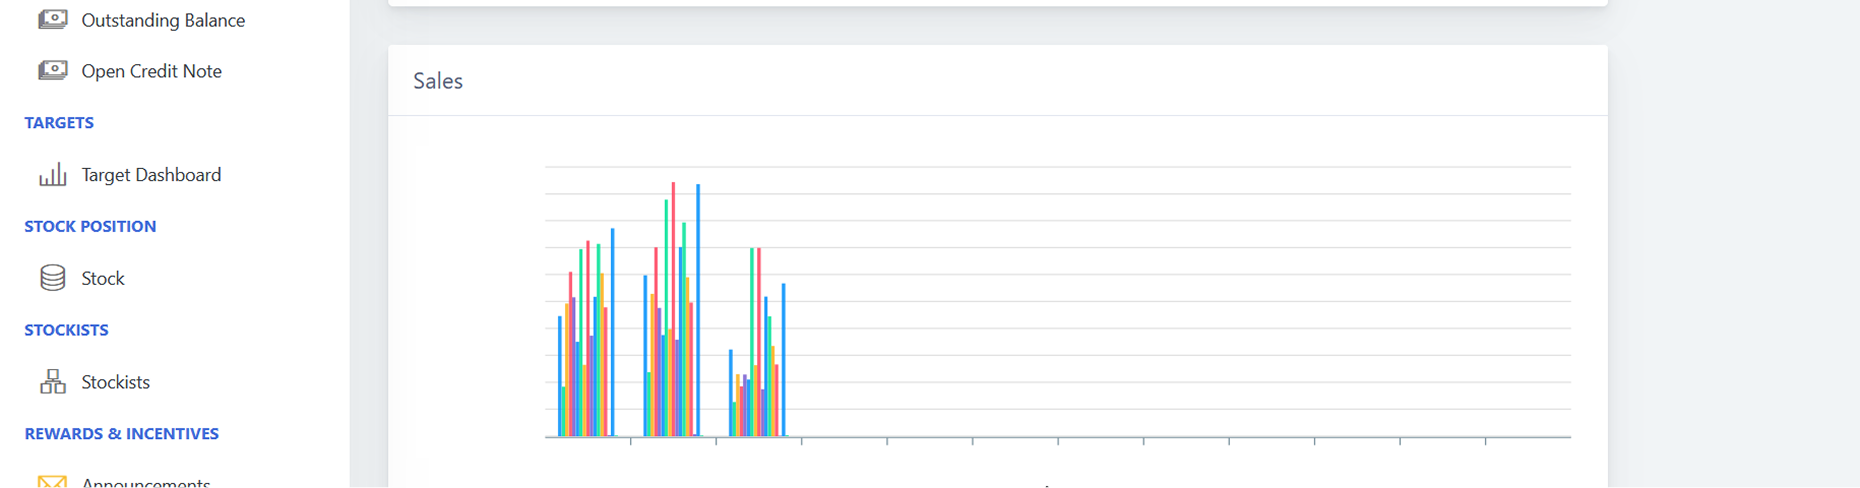Screen dimensions: 1860x488
Task: Click the TARGETS section header
Action: tap(59, 123)
